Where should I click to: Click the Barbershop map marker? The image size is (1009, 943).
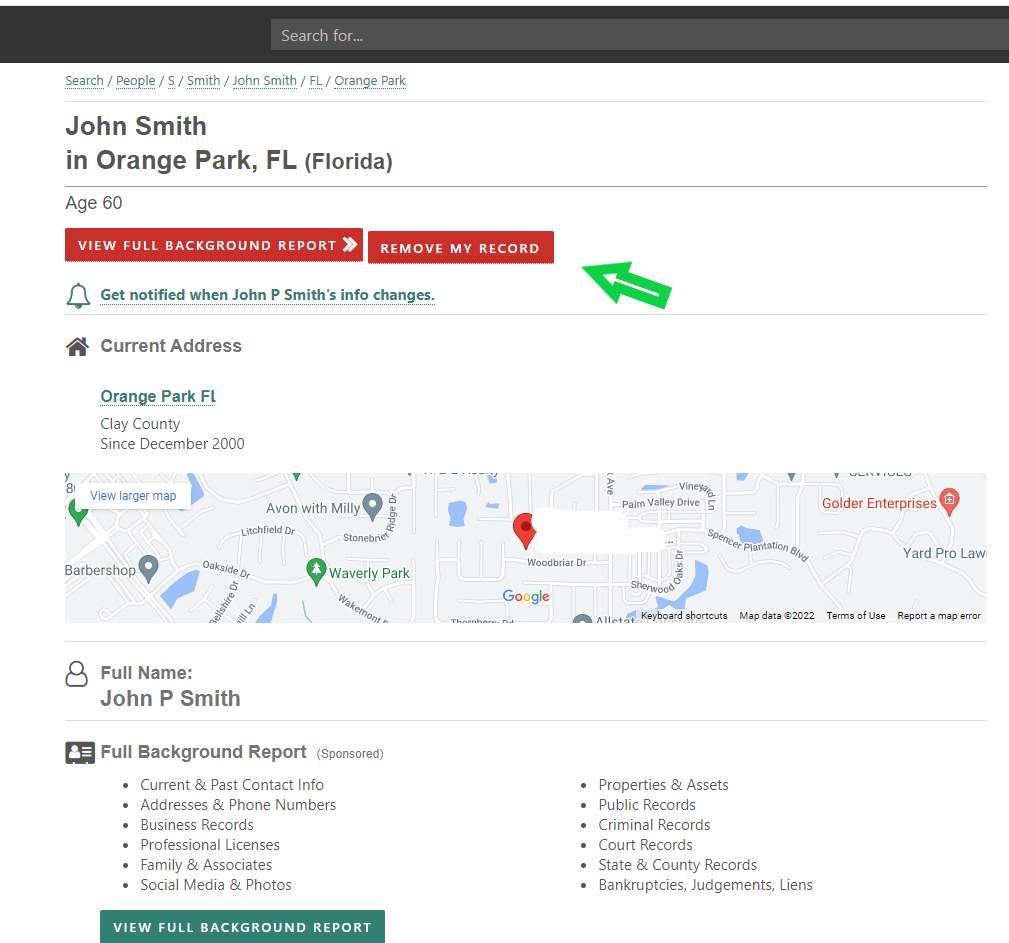tap(149, 568)
